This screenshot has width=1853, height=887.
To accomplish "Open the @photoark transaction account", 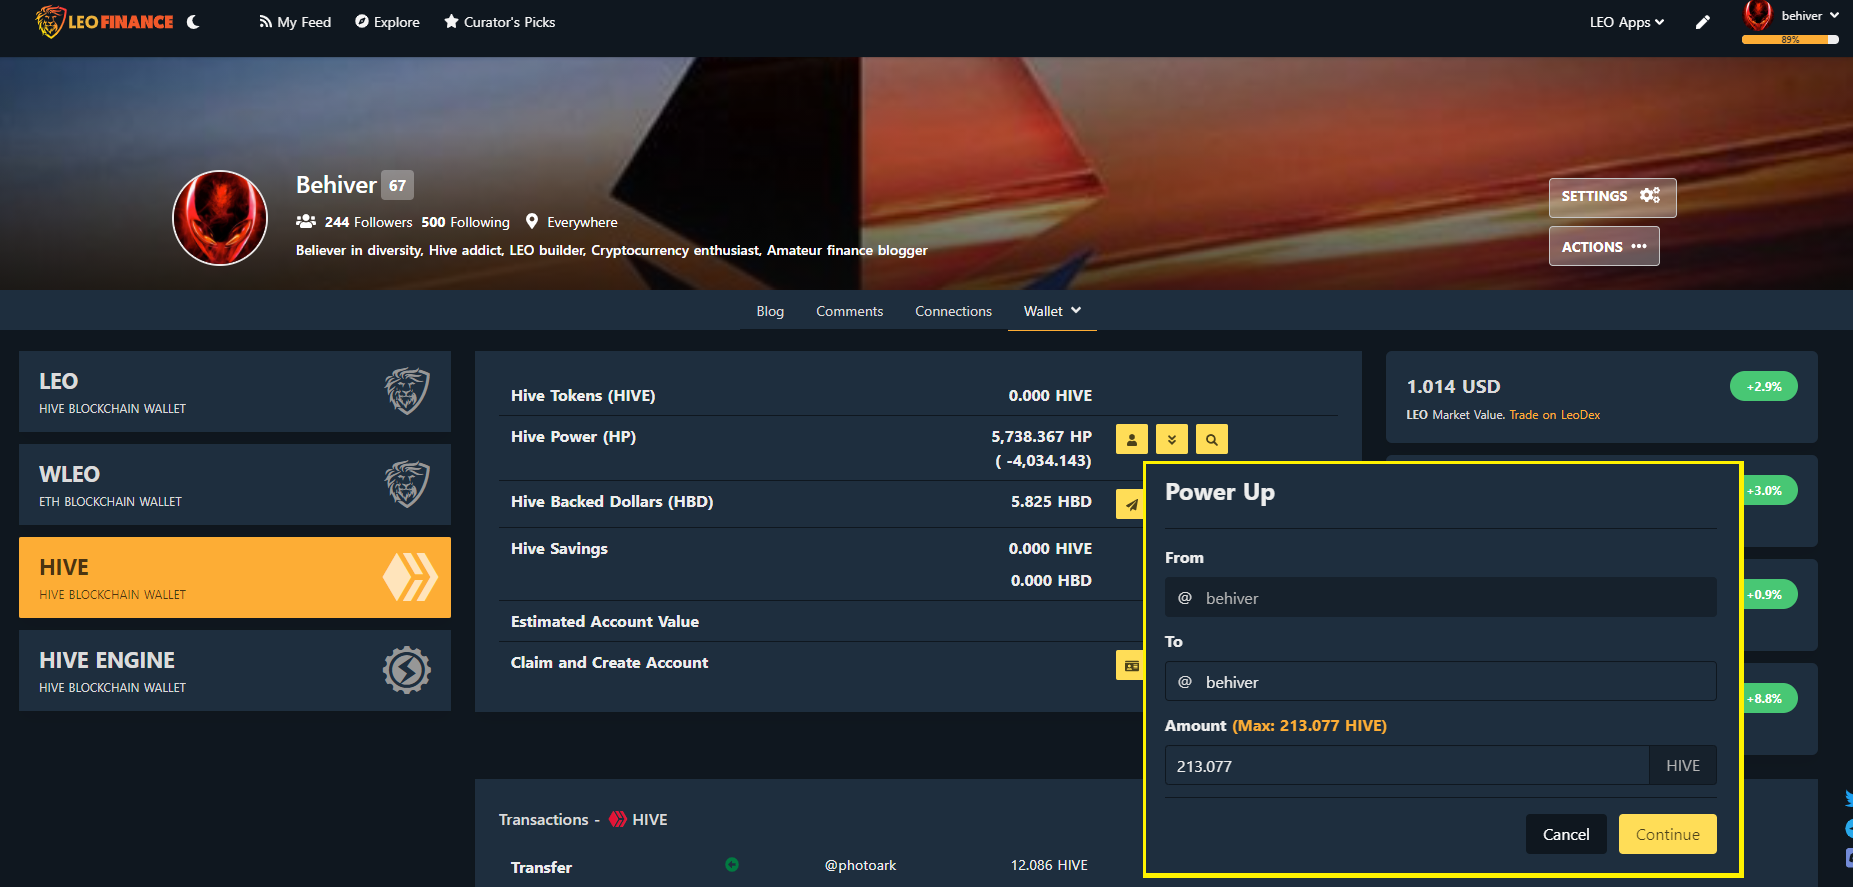I will [860, 865].
